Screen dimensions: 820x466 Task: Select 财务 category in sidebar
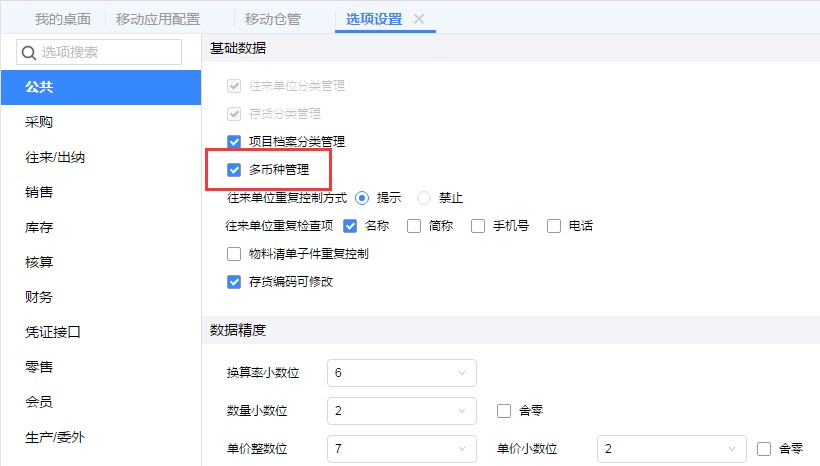point(40,297)
